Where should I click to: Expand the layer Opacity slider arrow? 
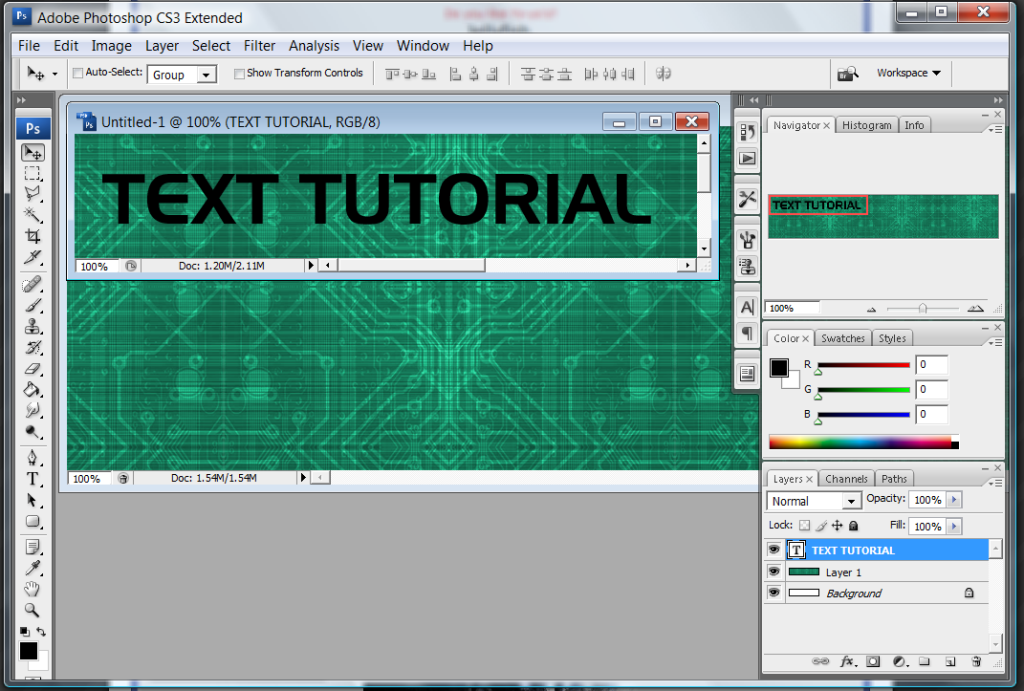coord(954,500)
